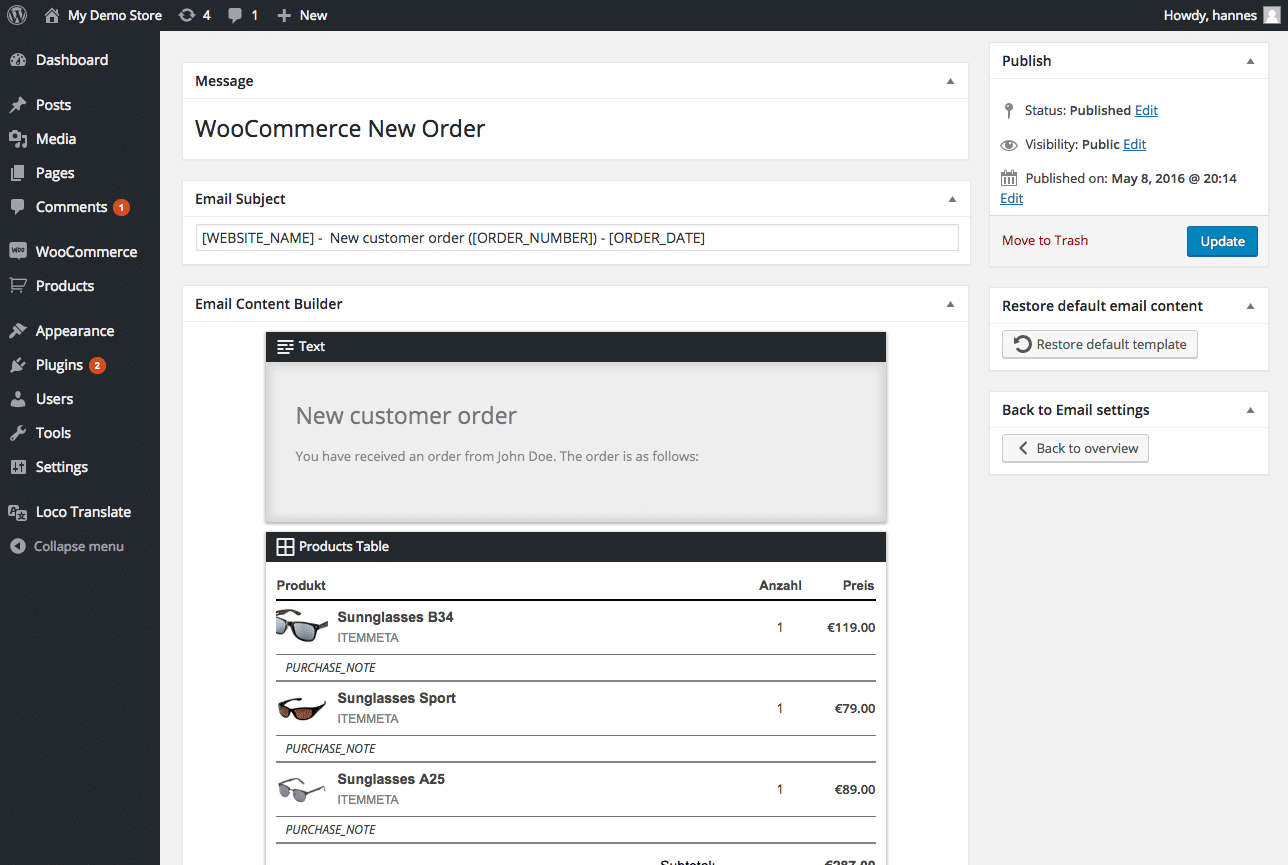Screen dimensions: 1288x865
Task: Click the Sunglasses A25 product name
Action: 391,779
